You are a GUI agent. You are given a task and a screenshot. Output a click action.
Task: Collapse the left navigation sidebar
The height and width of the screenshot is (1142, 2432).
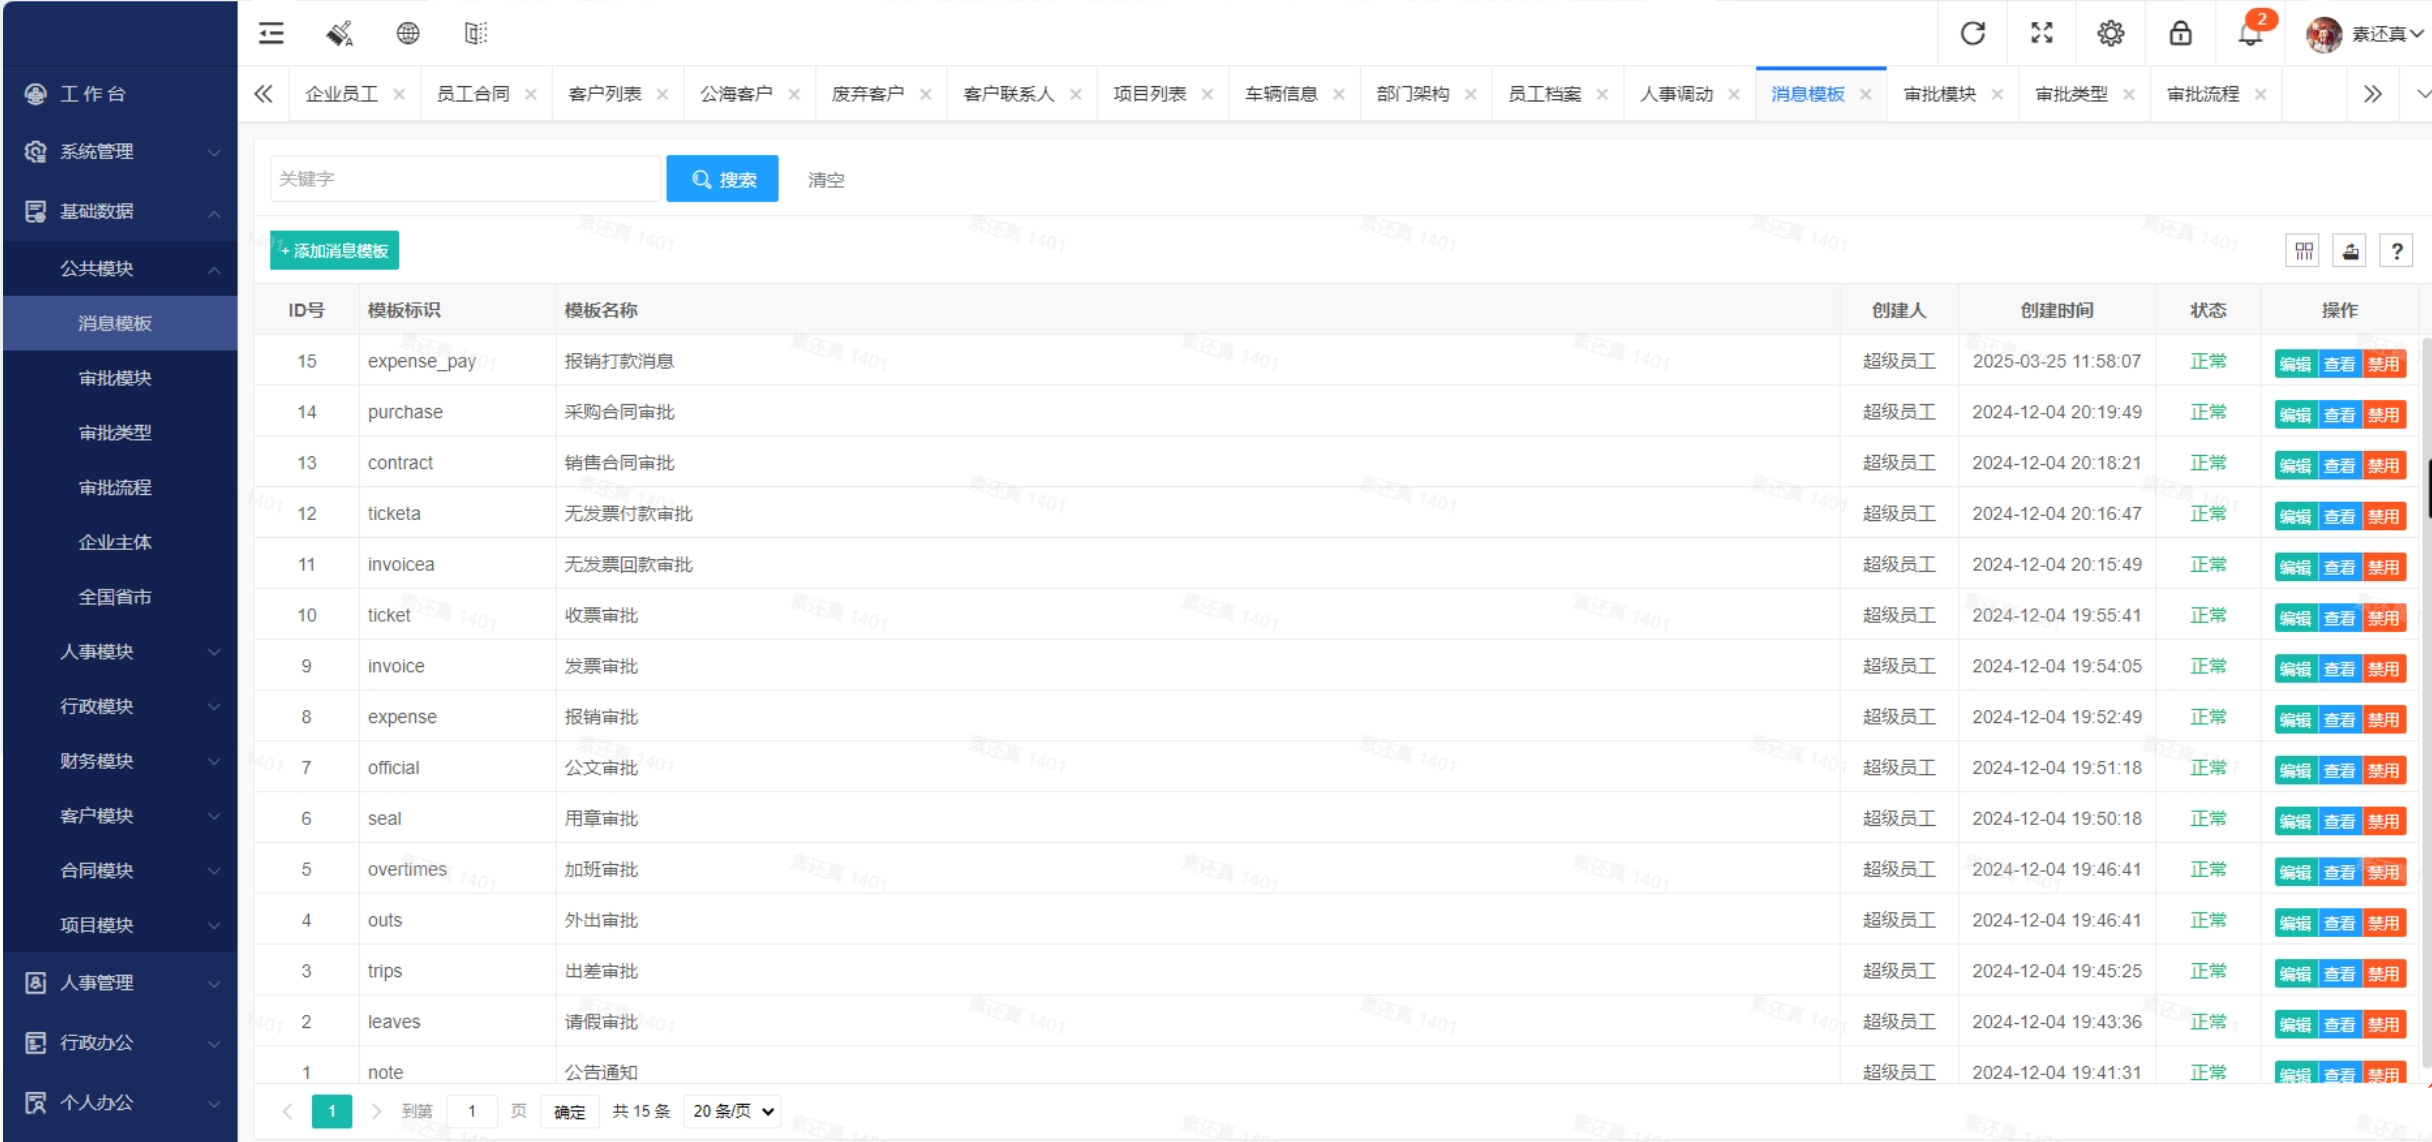[x=270, y=33]
